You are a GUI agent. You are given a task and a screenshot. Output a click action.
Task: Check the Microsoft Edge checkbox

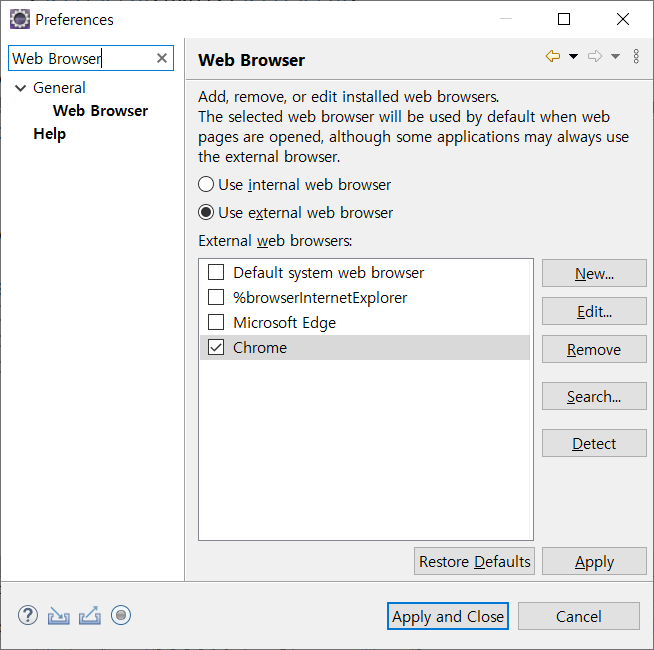click(x=216, y=322)
